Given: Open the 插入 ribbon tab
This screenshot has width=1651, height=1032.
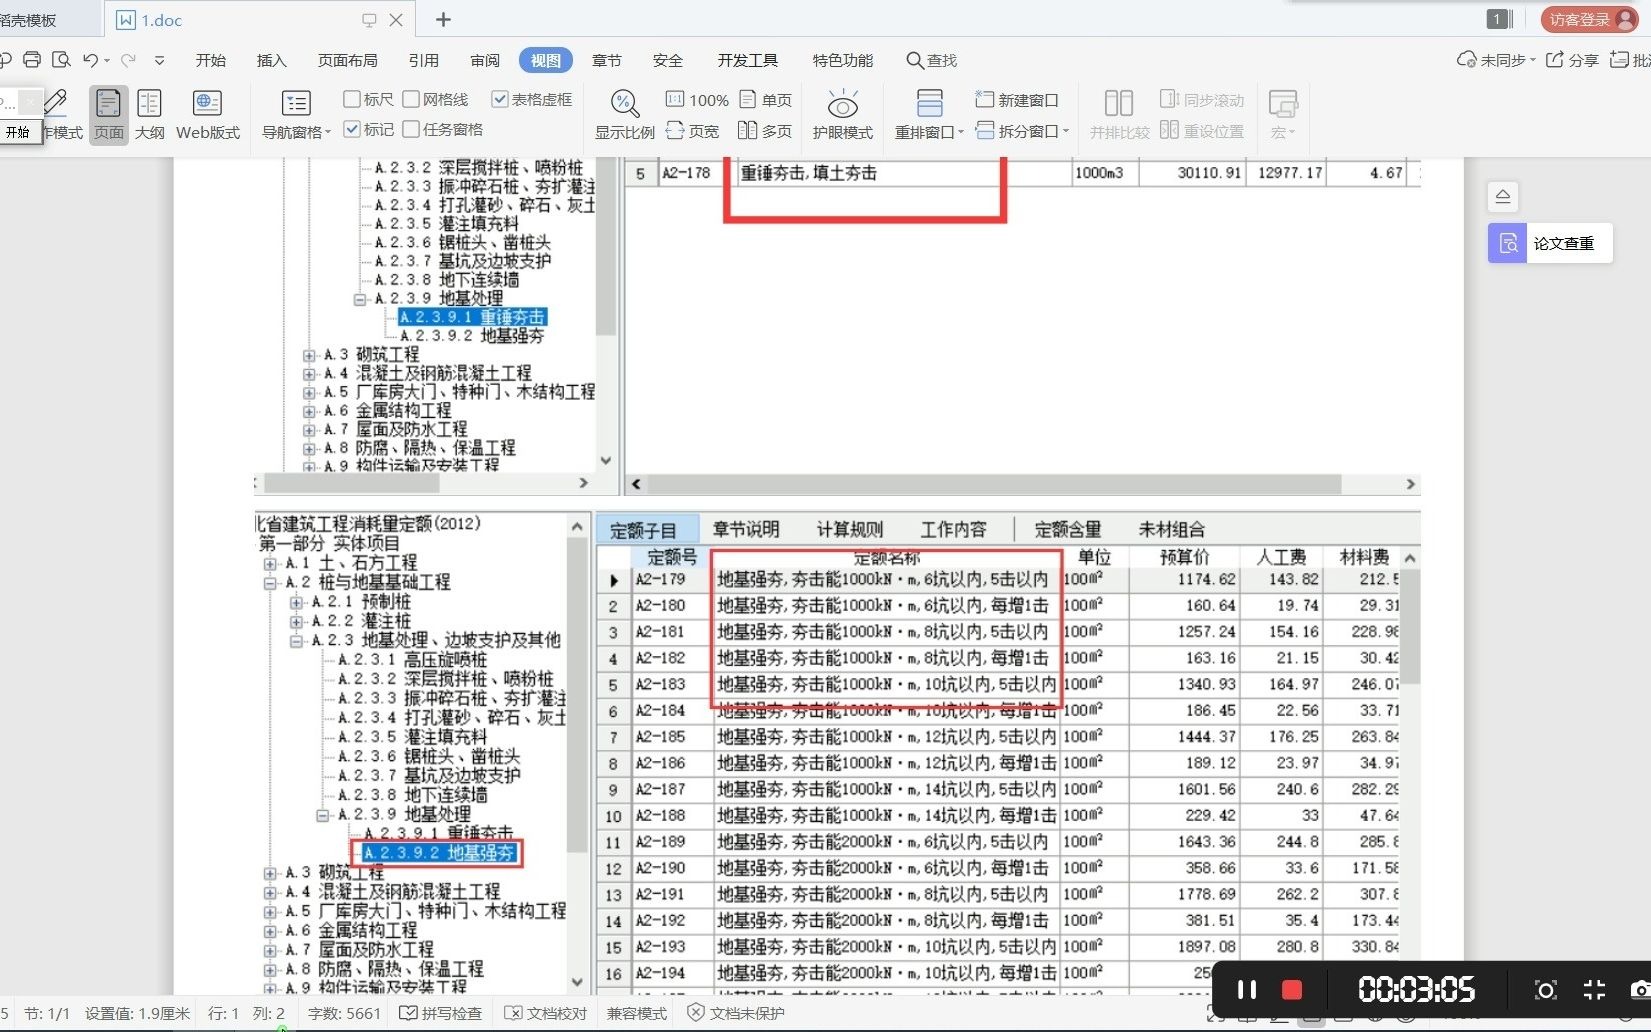Looking at the screenshot, I should (x=272, y=60).
